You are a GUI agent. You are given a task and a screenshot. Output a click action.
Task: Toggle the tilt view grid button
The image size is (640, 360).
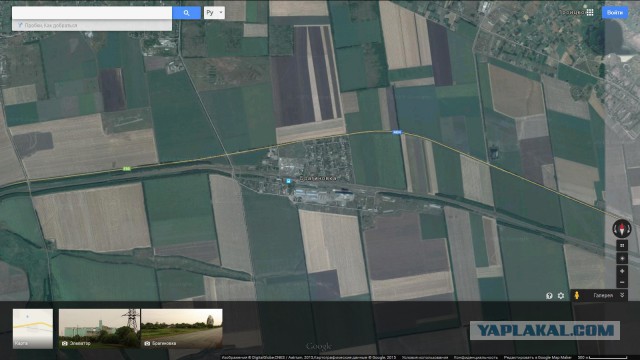(622, 246)
